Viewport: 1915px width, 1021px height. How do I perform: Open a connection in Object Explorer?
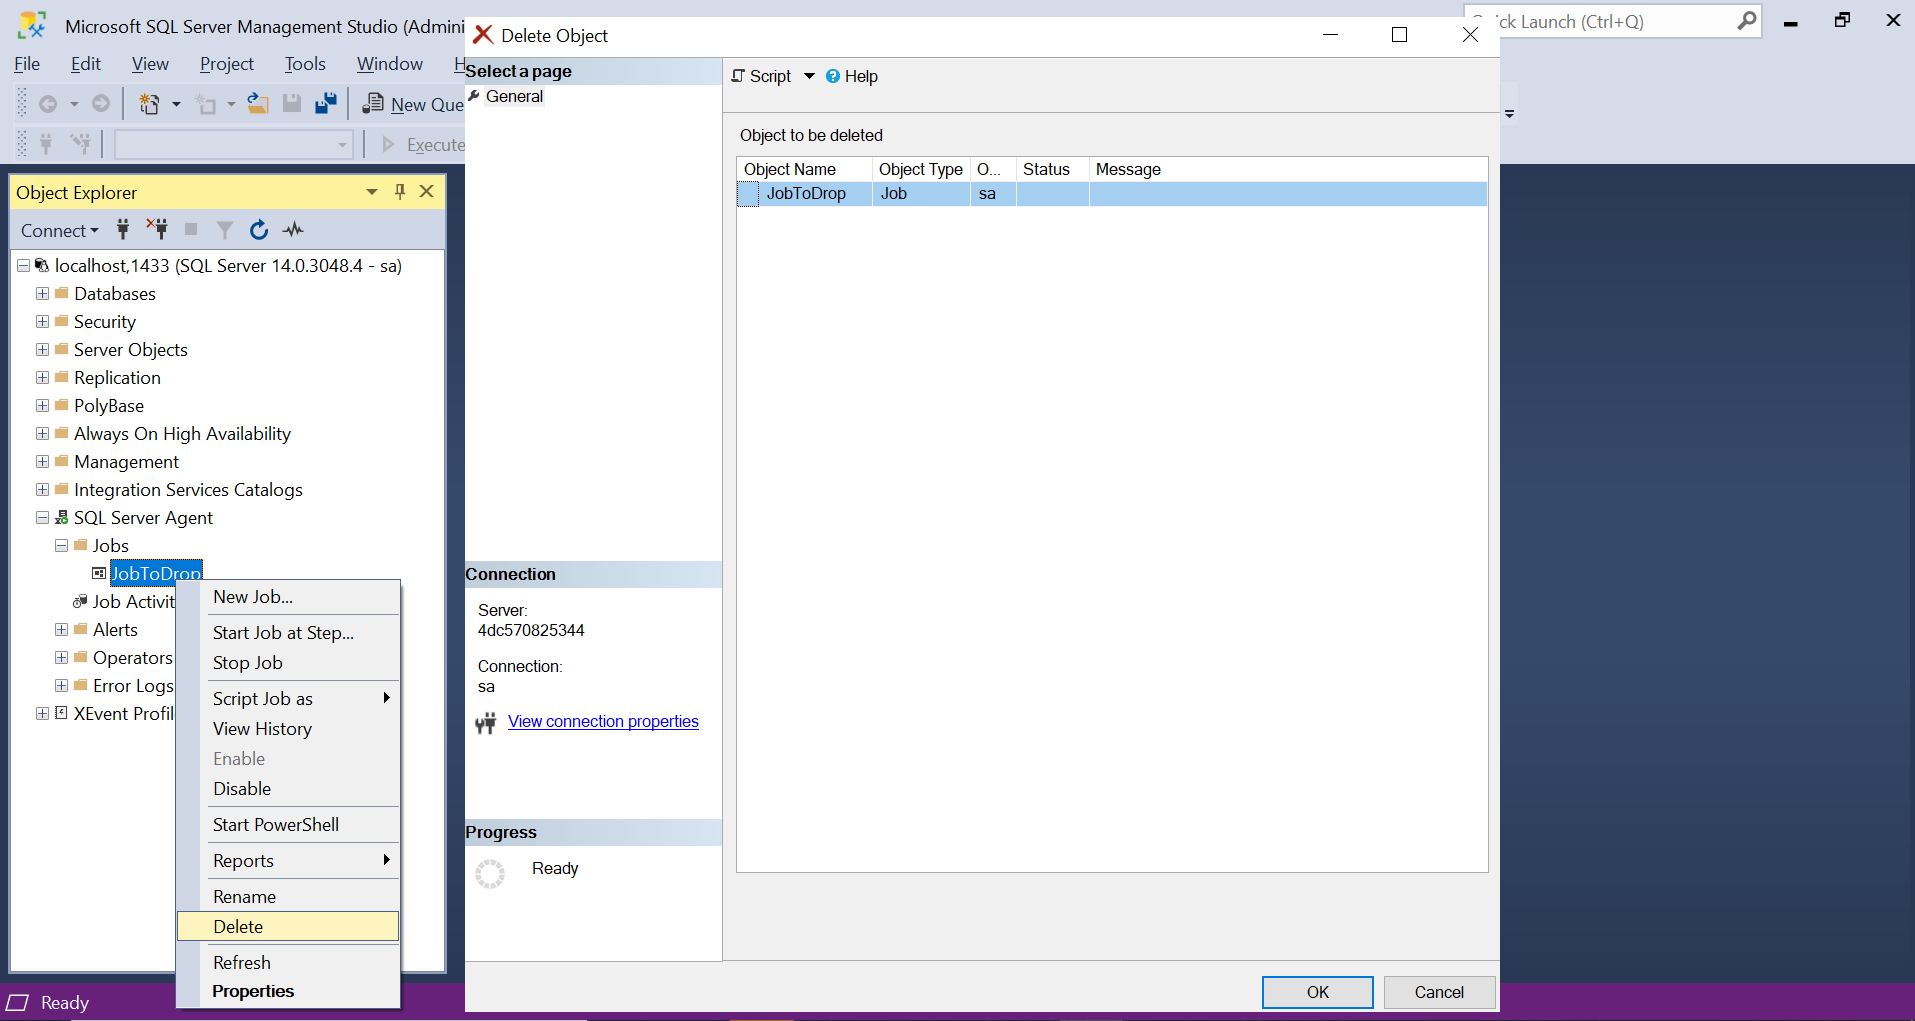[122, 230]
